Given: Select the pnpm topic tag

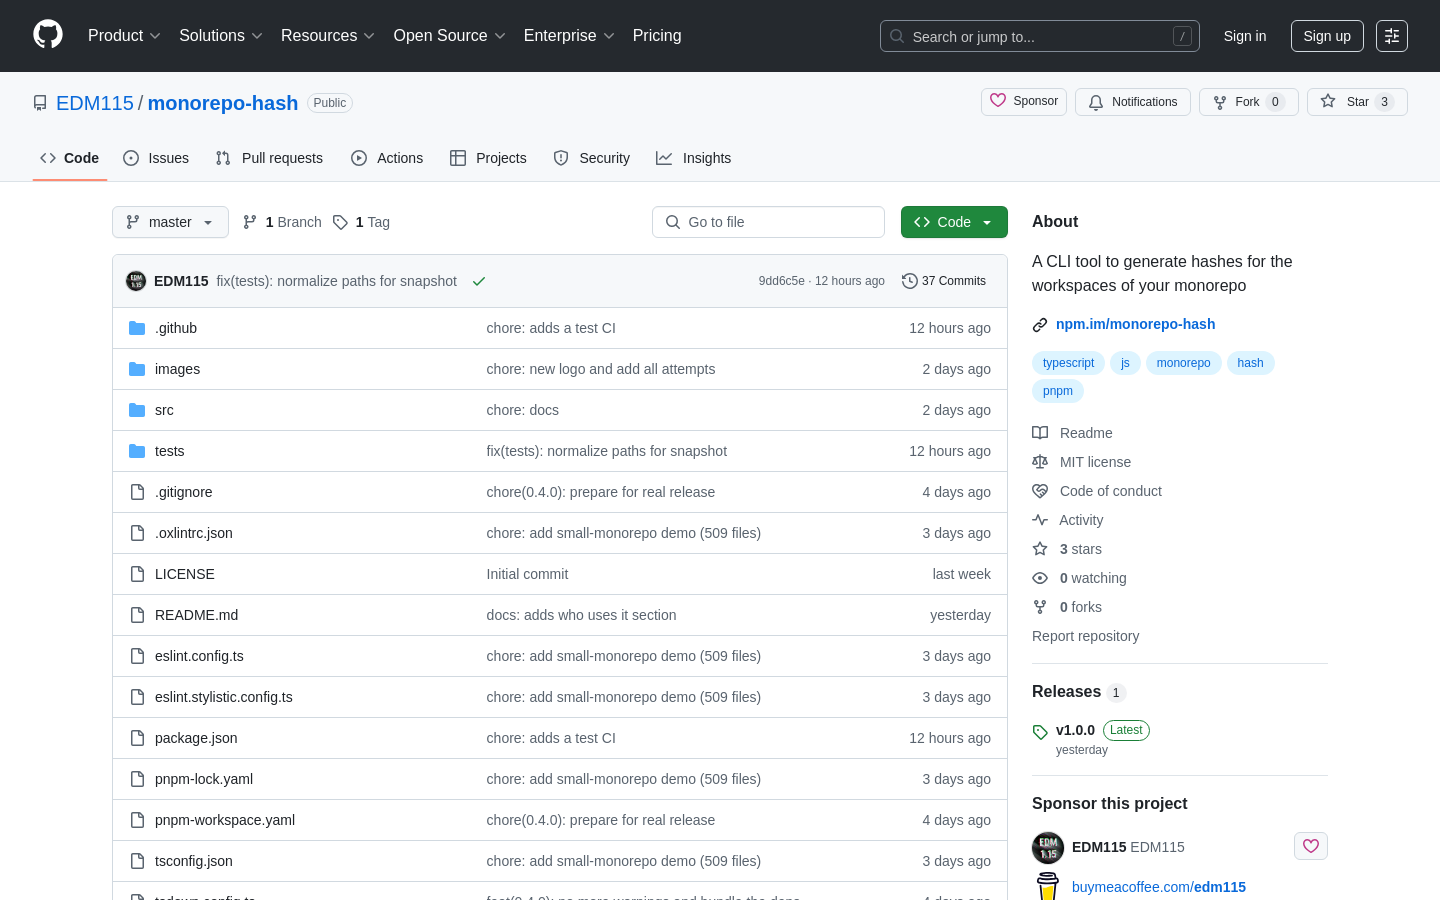Looking at the screenshot, I should pyautogui.click(x=1057, y=391).
